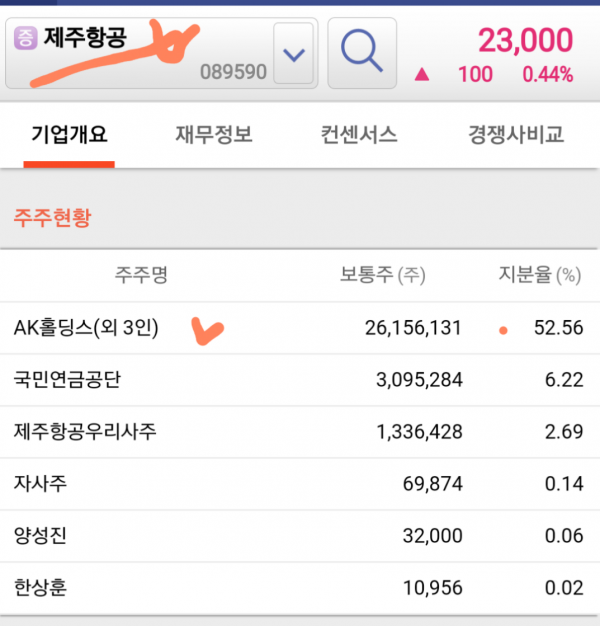The height and width of the screenshot is (626, 600).
Task: Select the 한상훈 shareholder row
Action: [300, 588]
